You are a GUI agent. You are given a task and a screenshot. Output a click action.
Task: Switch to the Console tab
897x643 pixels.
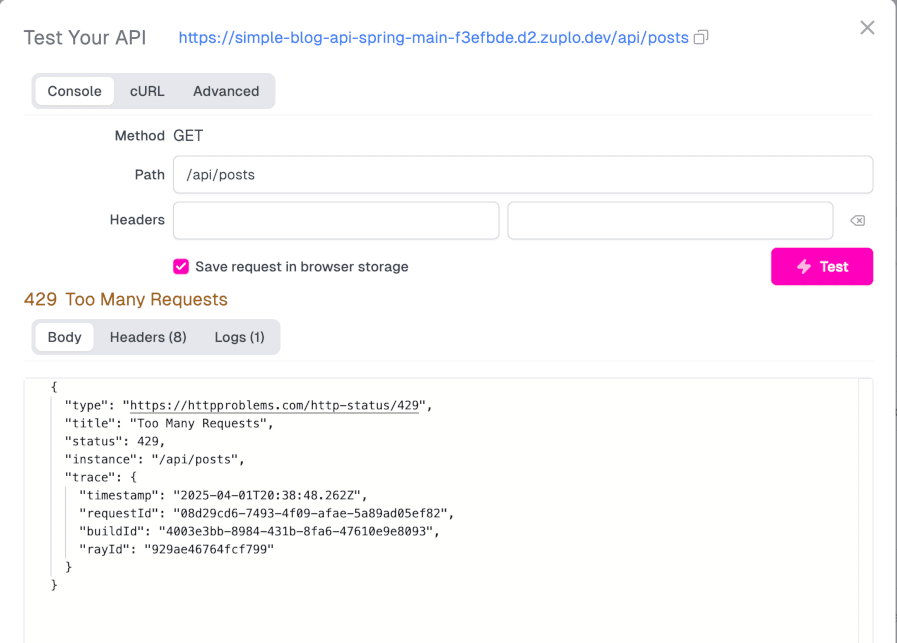[x=74, y=91]
